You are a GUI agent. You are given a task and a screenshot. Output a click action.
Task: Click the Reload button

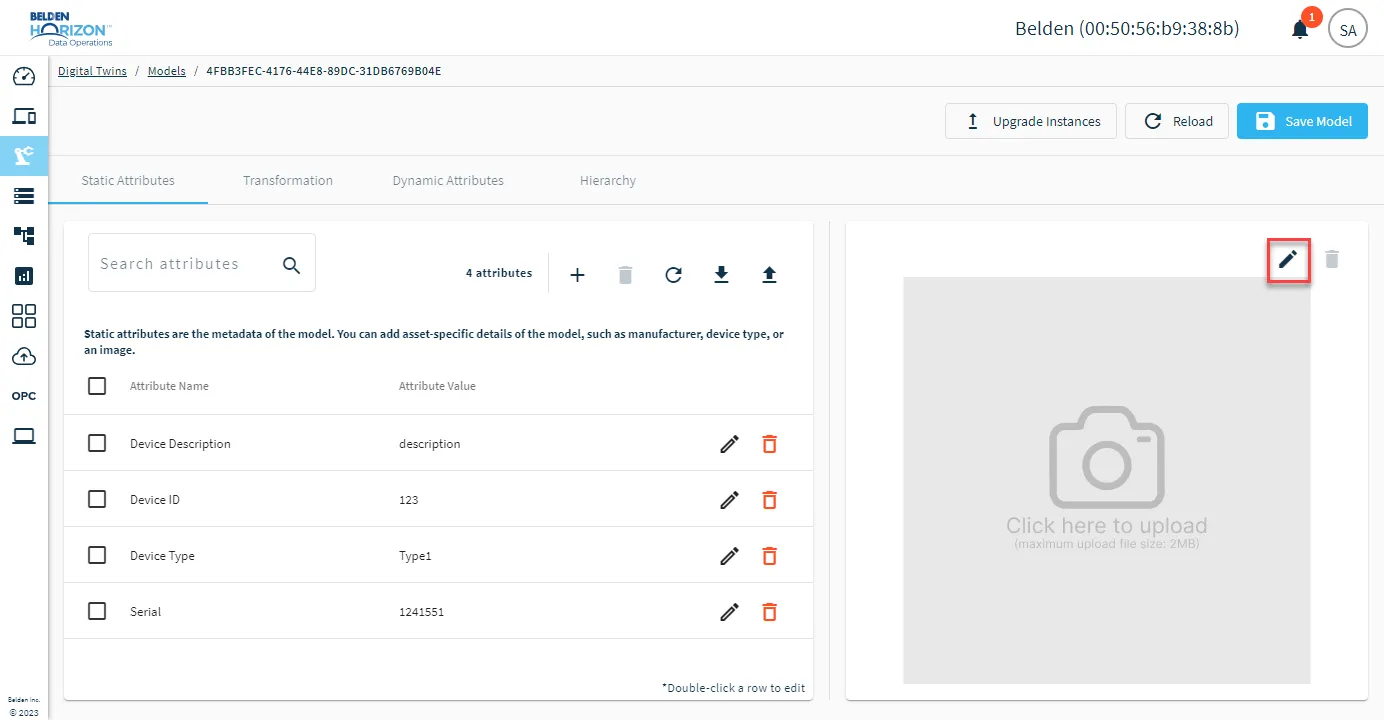(x=1177, y=121)
